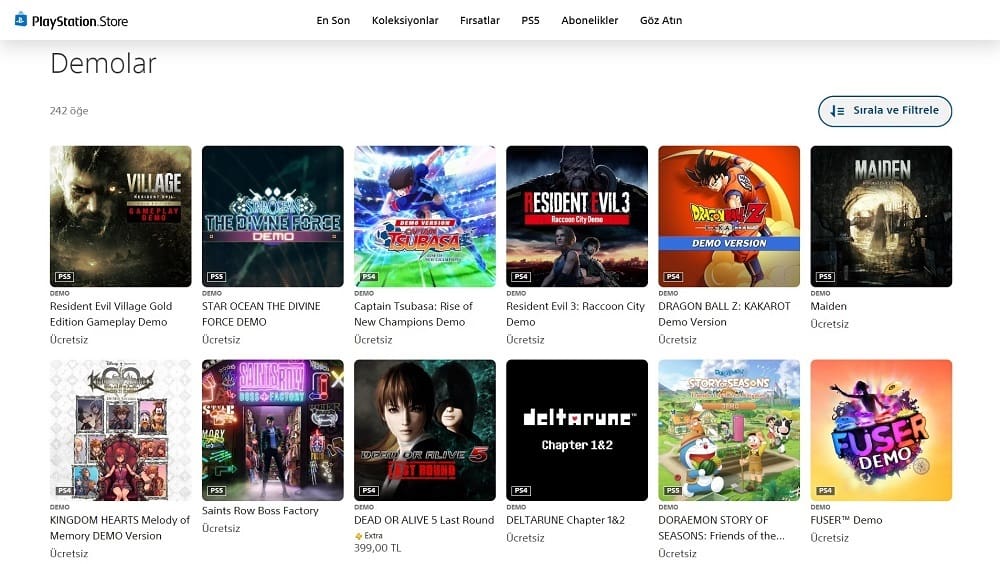Click Ücretsiz under the Maiden title

coord(829,324)
